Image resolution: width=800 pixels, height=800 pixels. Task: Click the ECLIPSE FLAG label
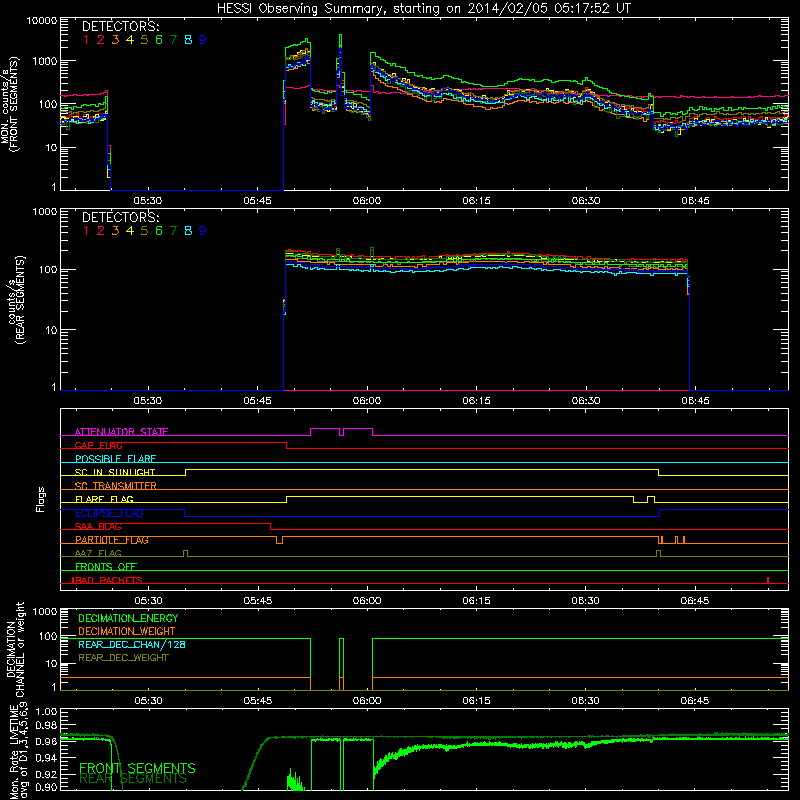[x=109, y=513]
